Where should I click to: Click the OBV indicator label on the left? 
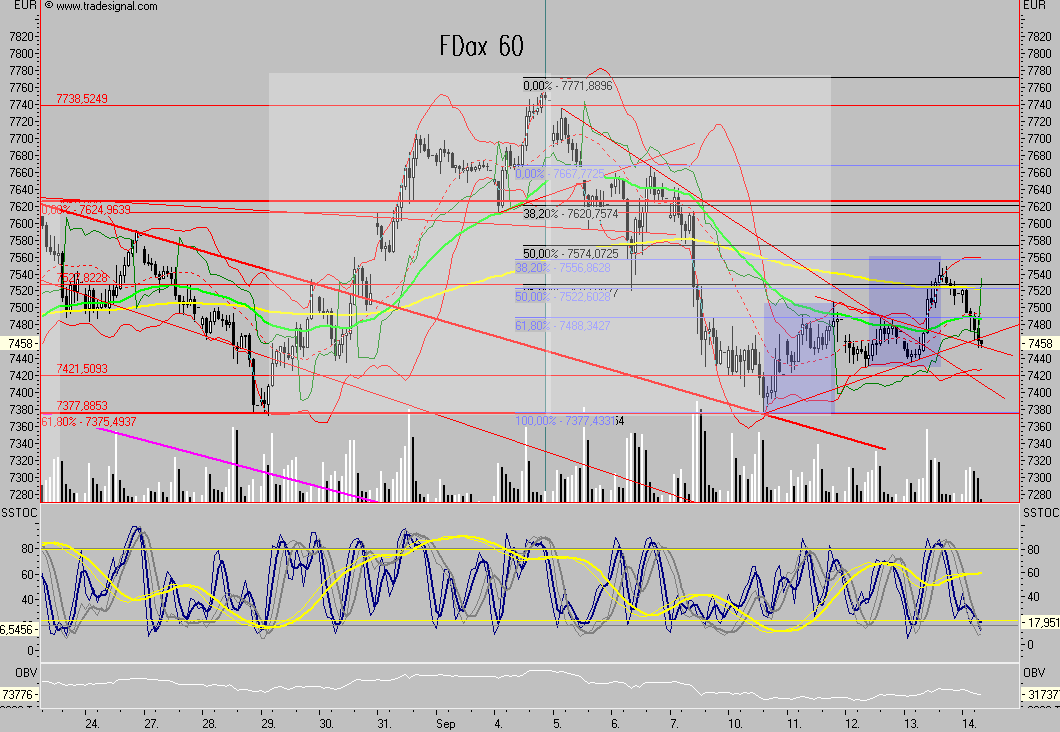pyautogui.click(x=13, y=671)
